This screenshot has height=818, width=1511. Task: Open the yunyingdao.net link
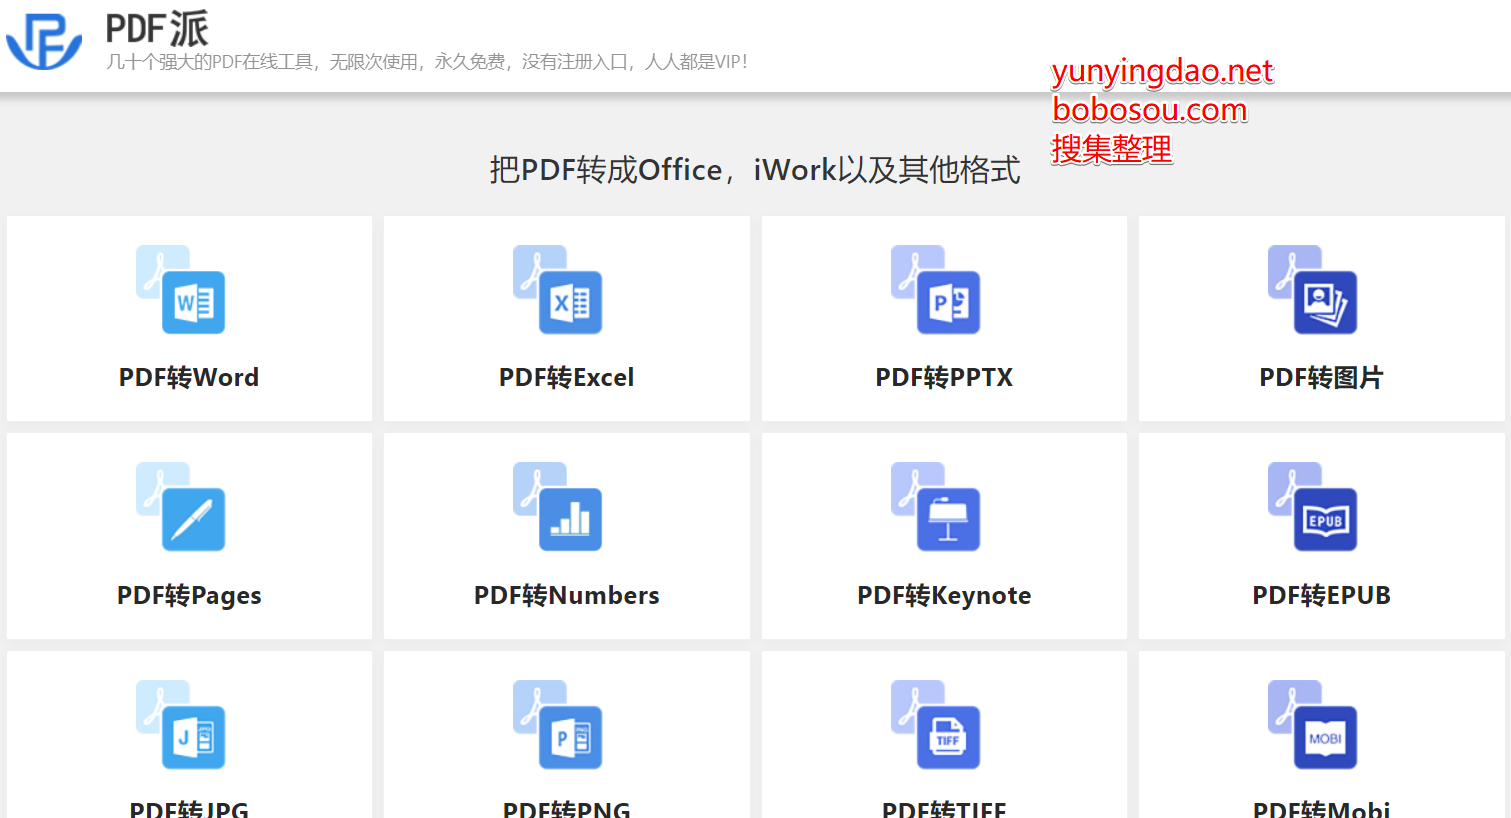[1160, 71]
